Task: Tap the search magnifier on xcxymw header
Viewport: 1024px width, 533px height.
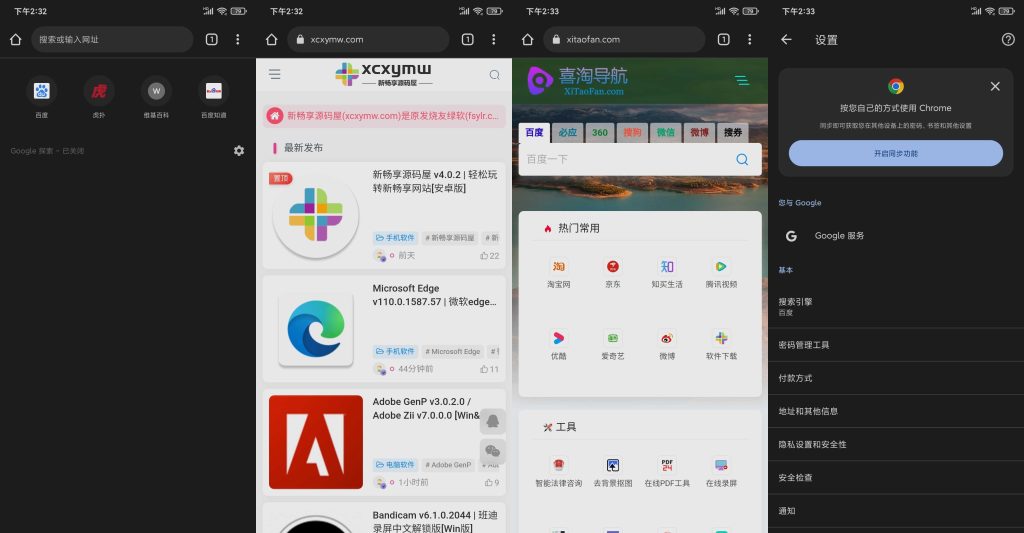Action: click(x=494, y=75)
